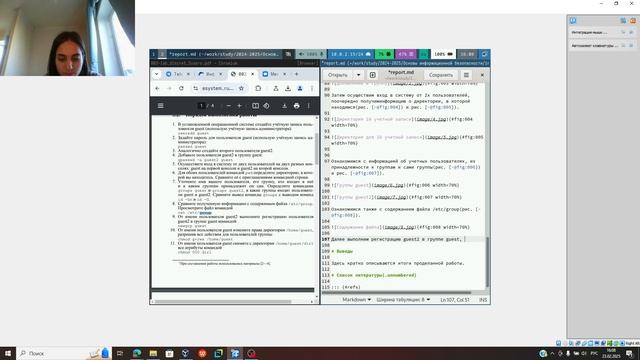Click '# Выводы' heading in editor
Image resolution: width=640 pixels, height=360 pixels.
coord(342,251)
